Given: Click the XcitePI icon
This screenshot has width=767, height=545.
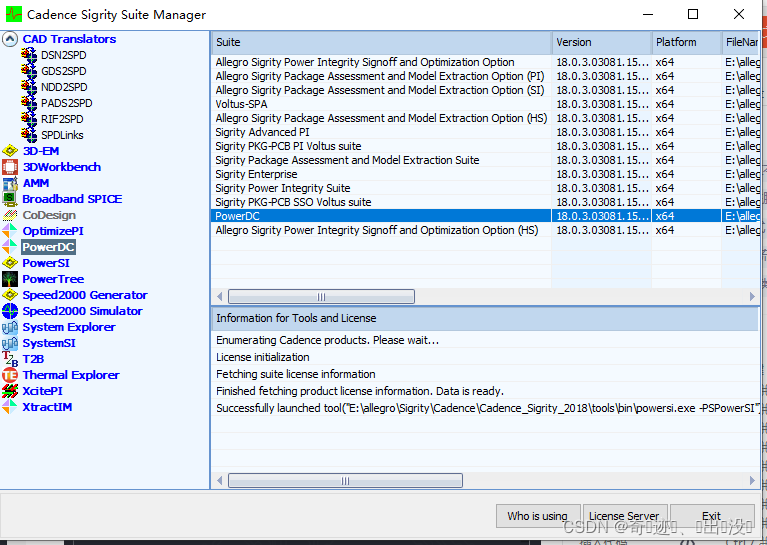Looking at the screenshot, I should (10, 391).
